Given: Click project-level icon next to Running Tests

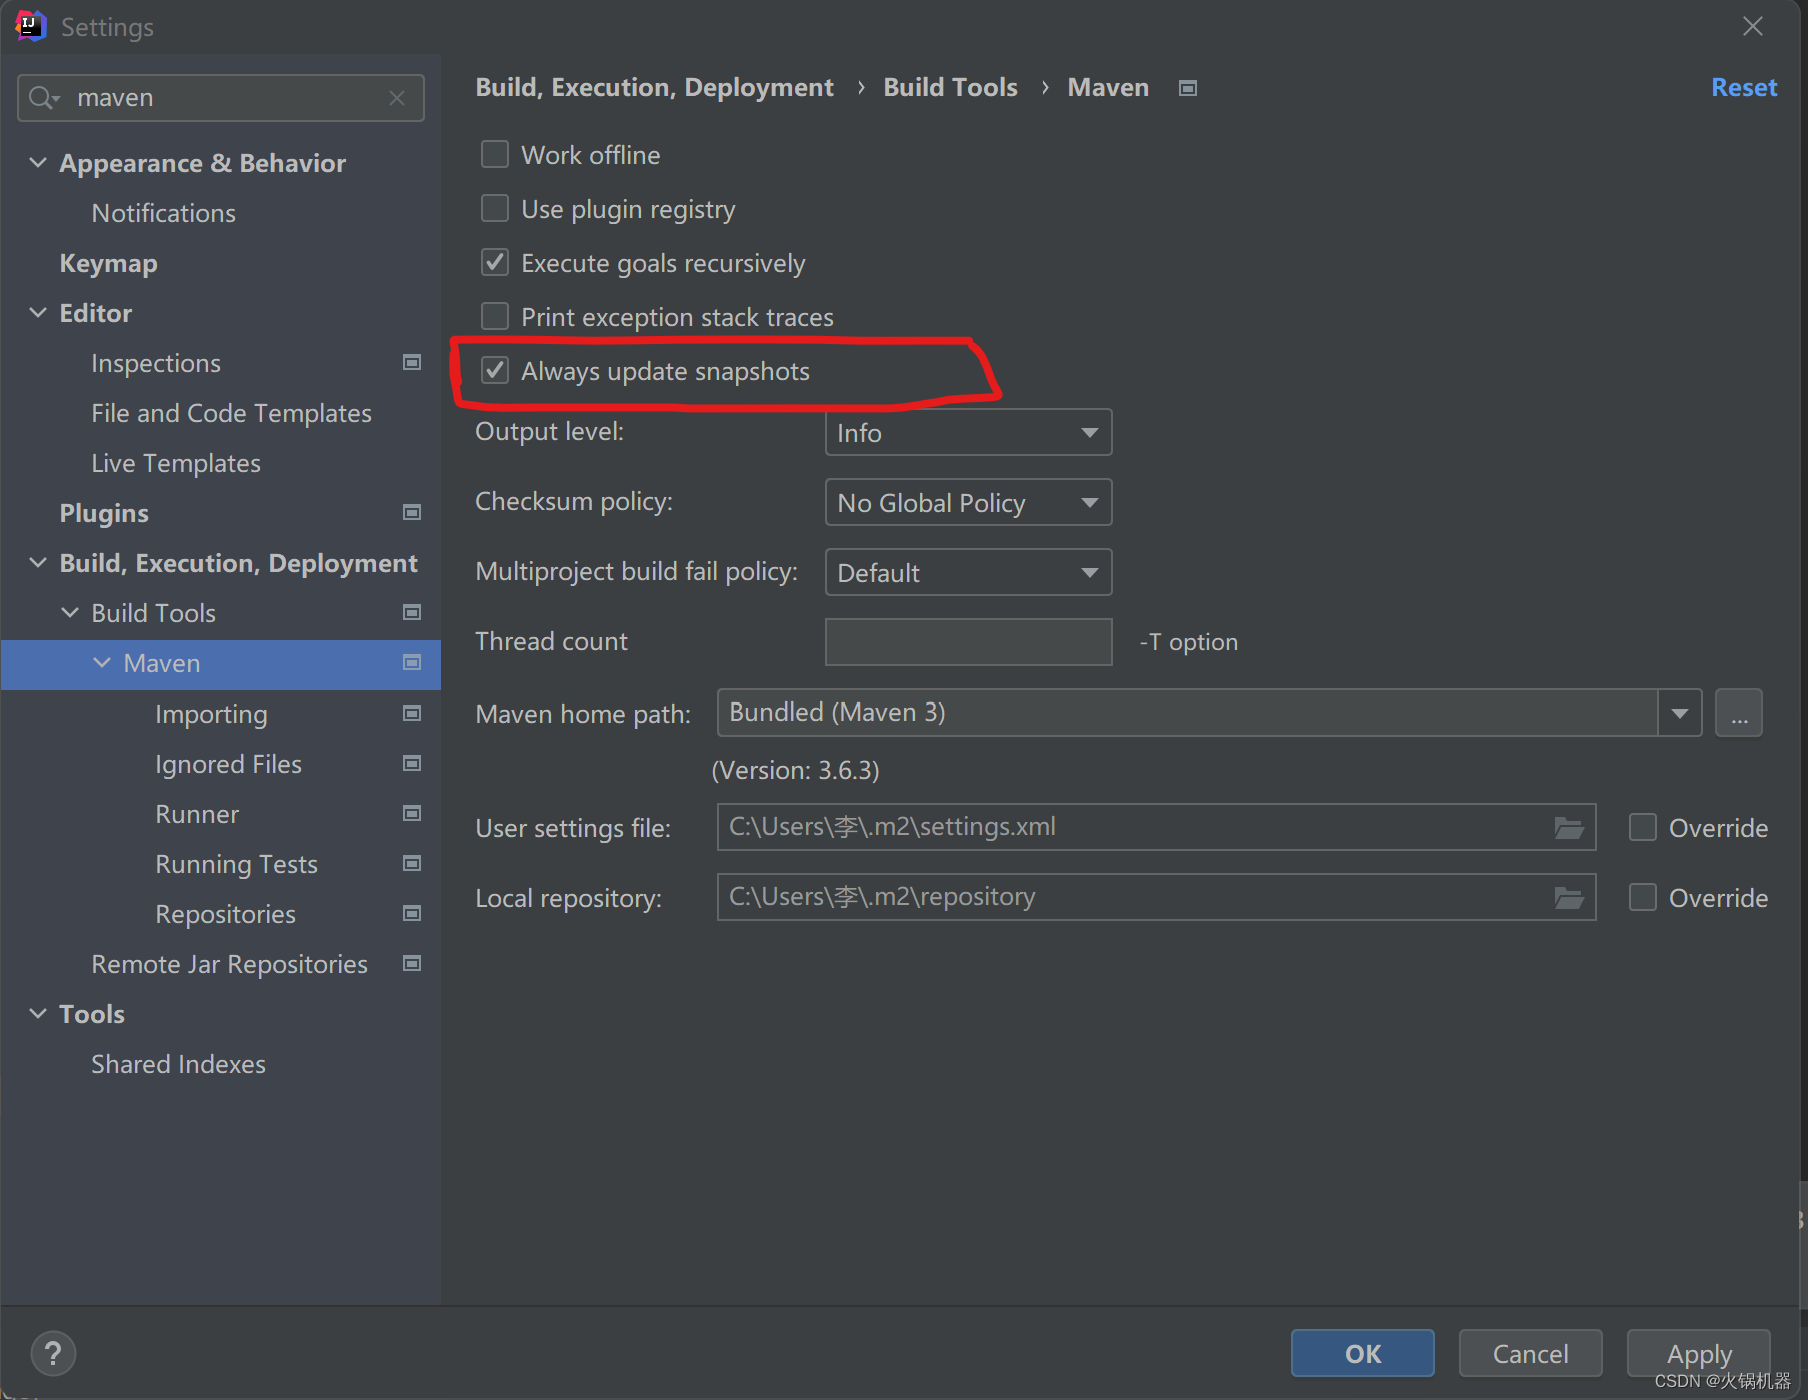Looking at the screenshot, I should [411, 863].
